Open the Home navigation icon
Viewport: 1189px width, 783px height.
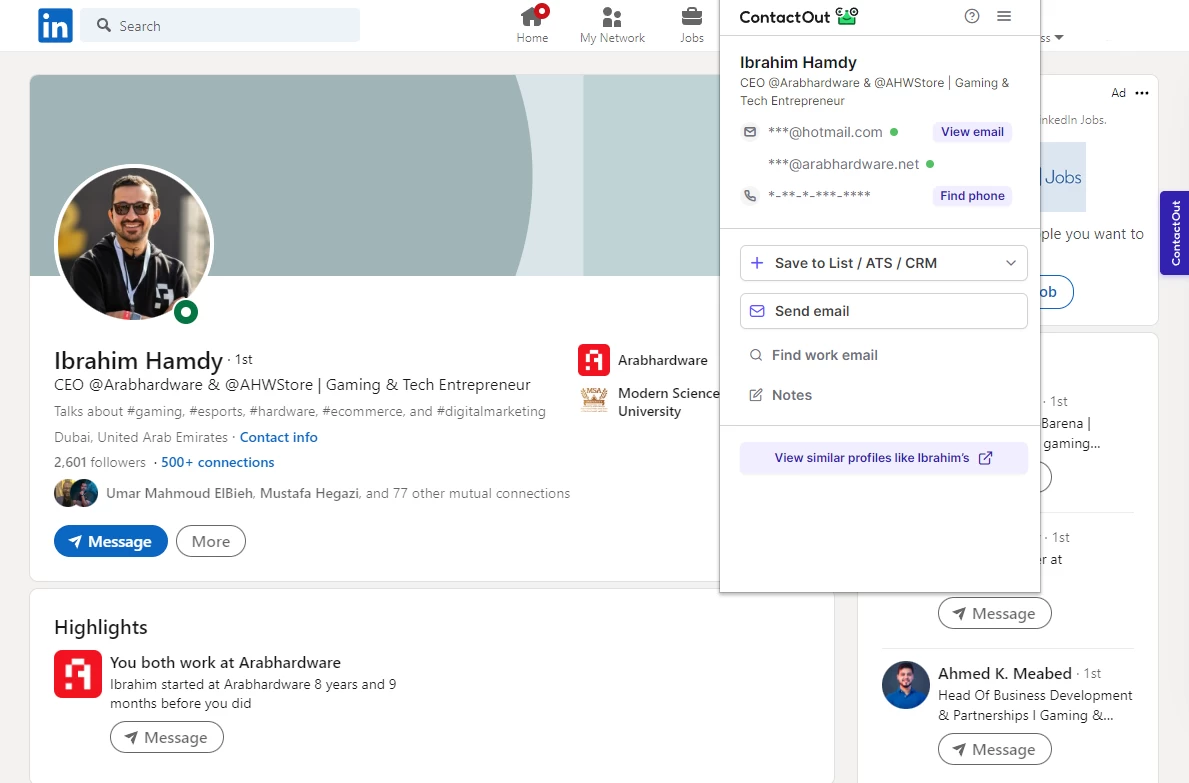[x=532, y=25]
